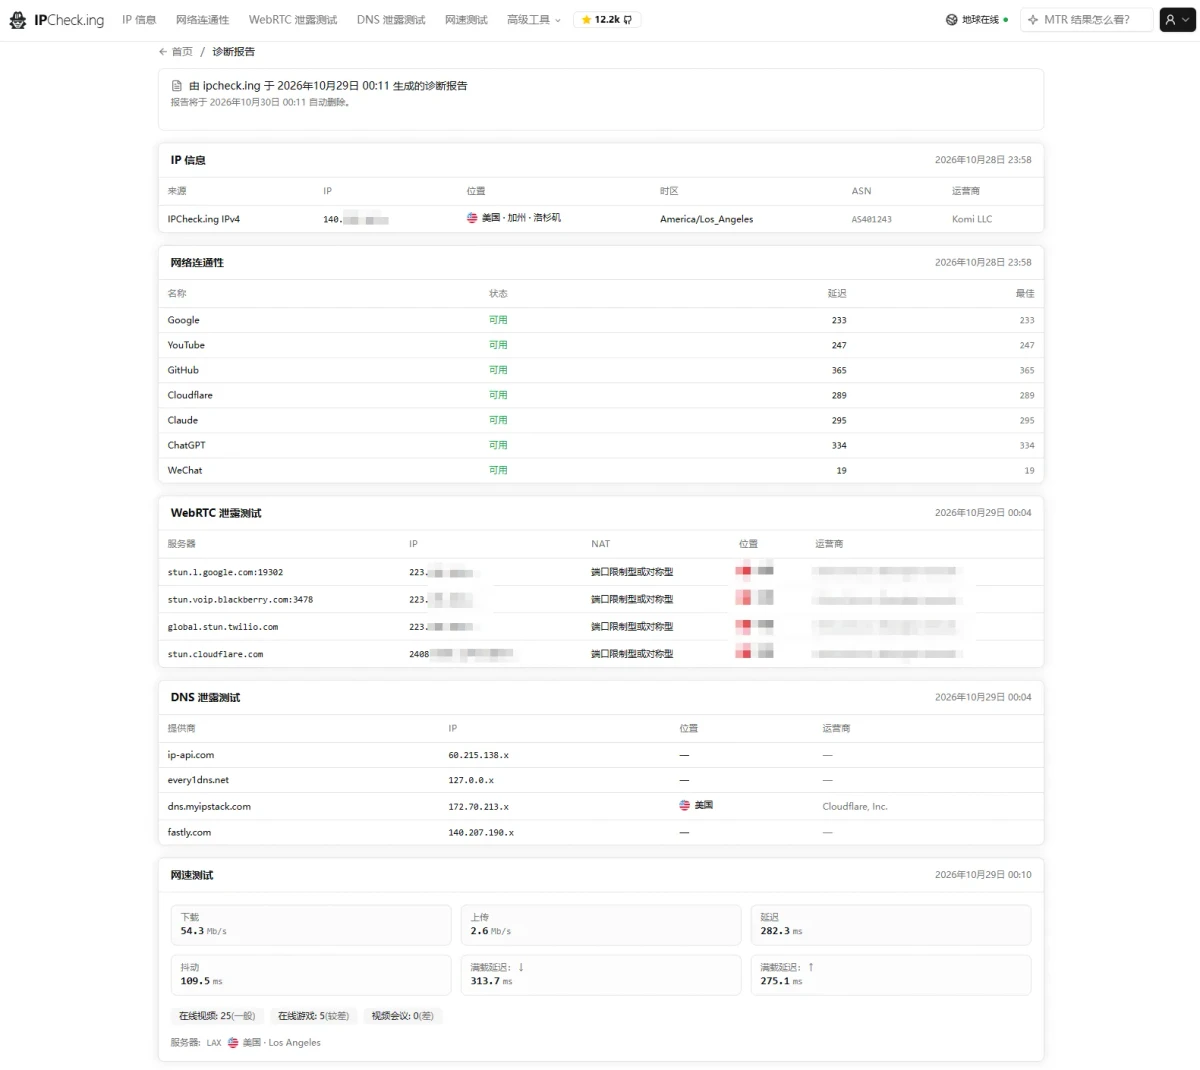Screen dimensions: 1200x1070
Task: Select the WeChat row name
Action: coord(185,470)
